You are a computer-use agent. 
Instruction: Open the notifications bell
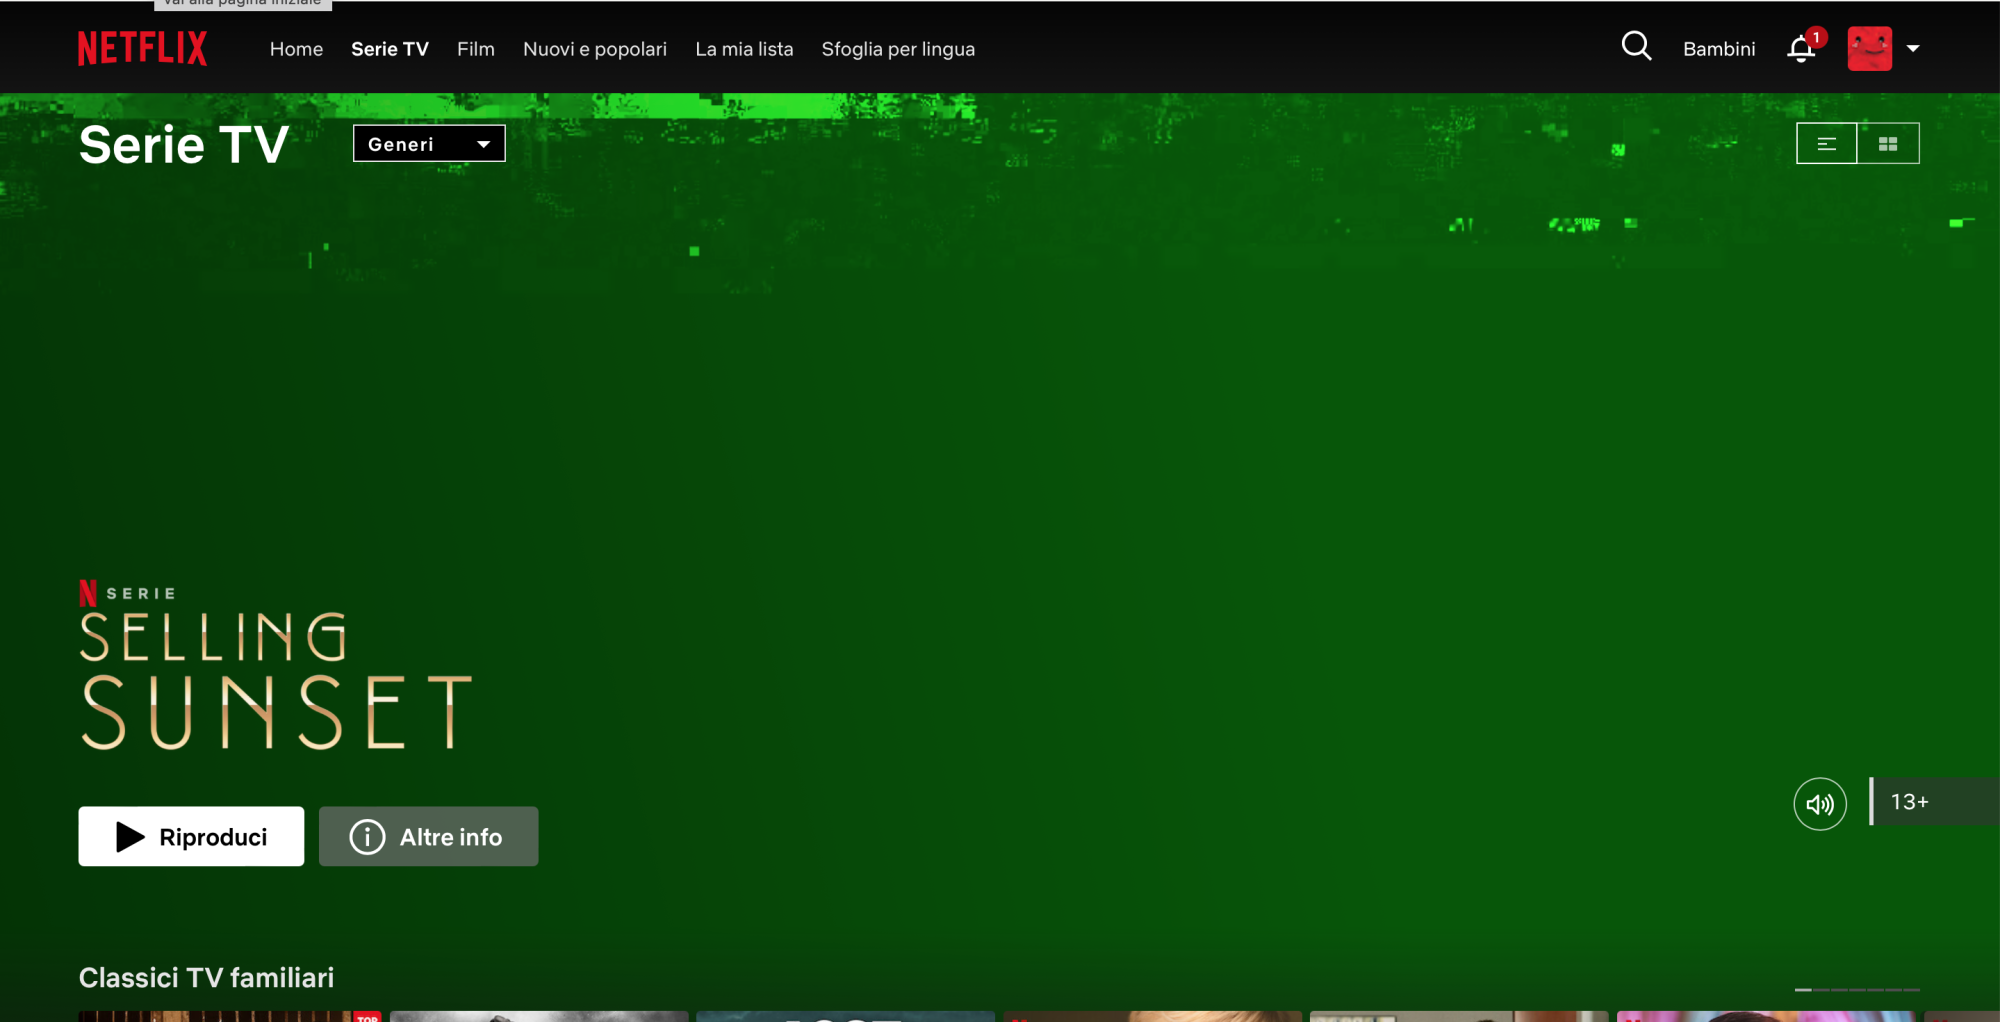click(1802, 49)
